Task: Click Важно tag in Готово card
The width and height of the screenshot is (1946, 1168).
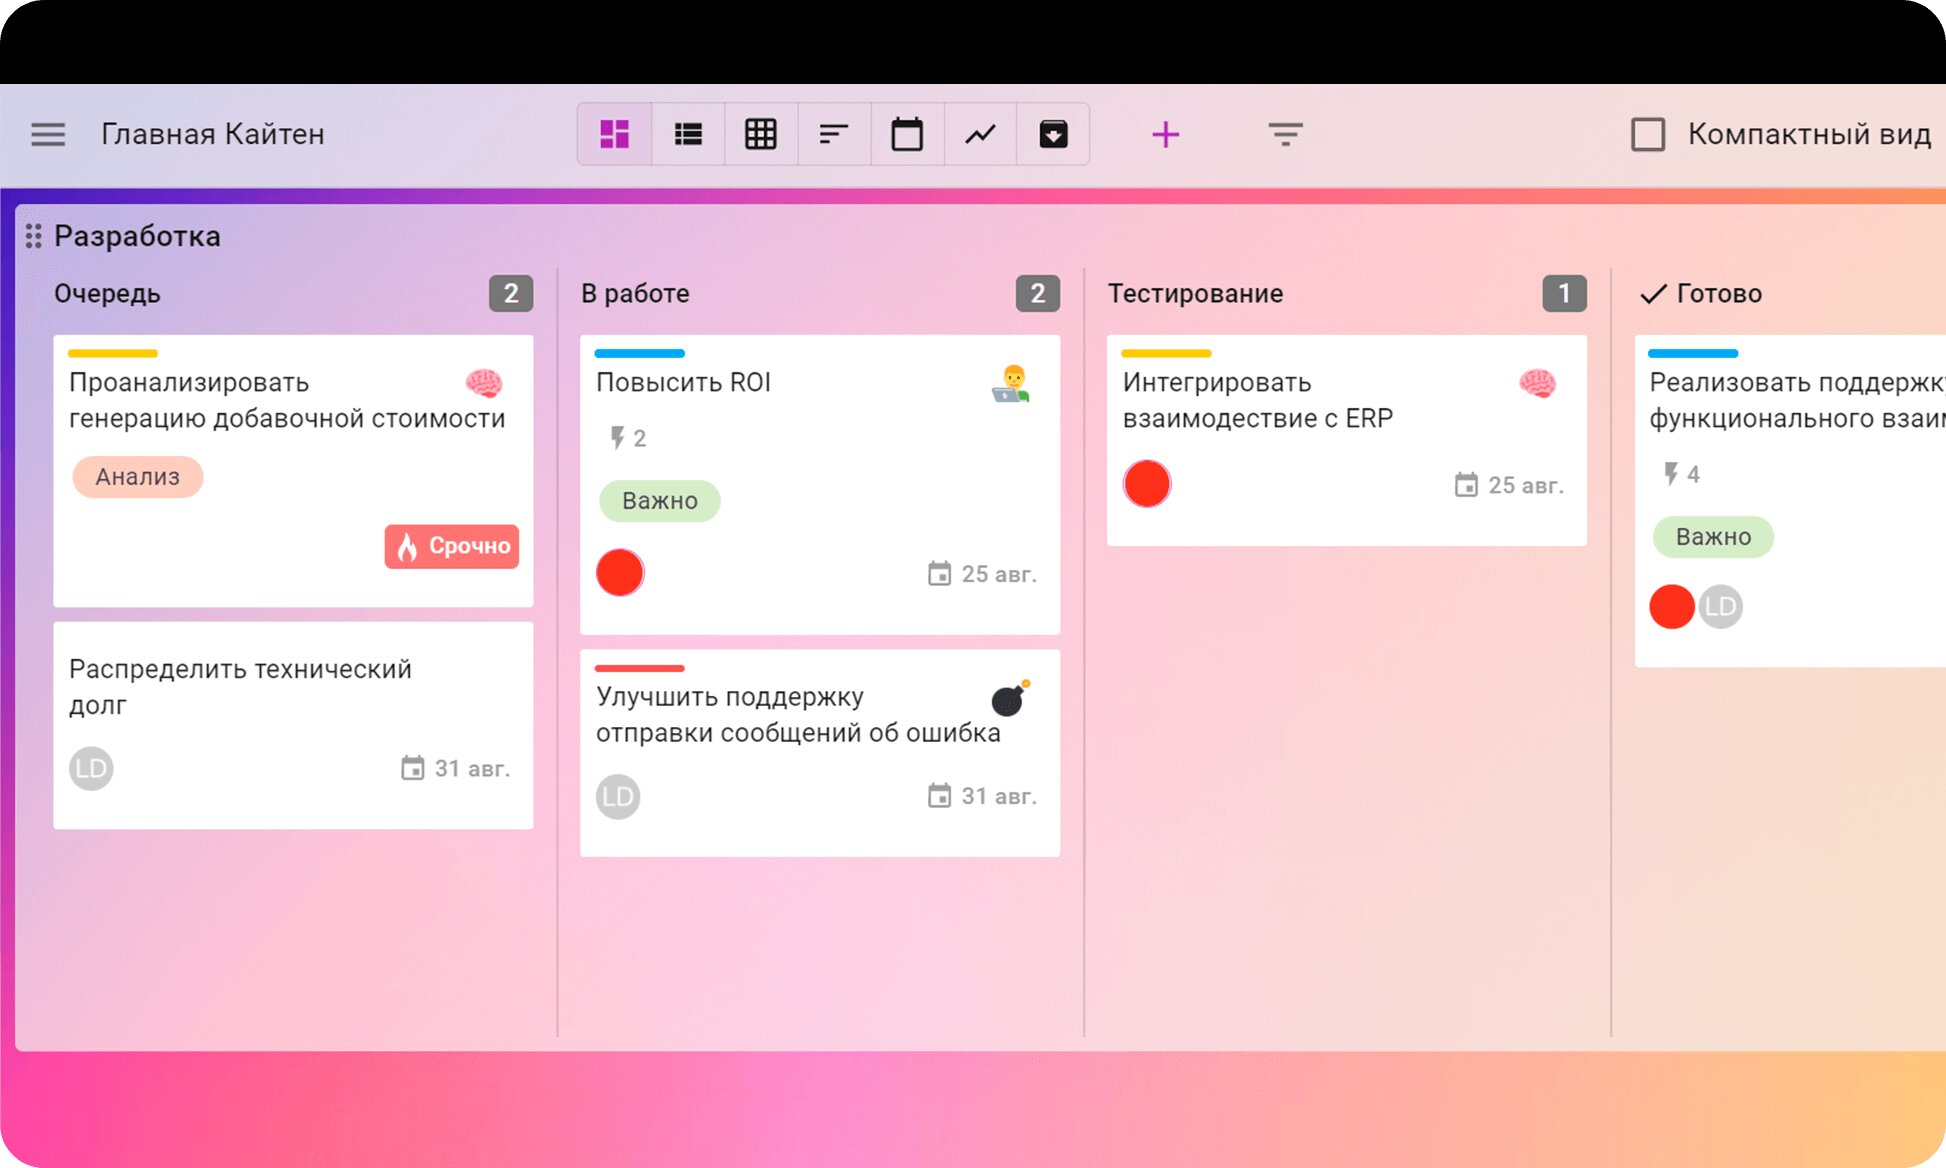Action: tap(1713, 537)
